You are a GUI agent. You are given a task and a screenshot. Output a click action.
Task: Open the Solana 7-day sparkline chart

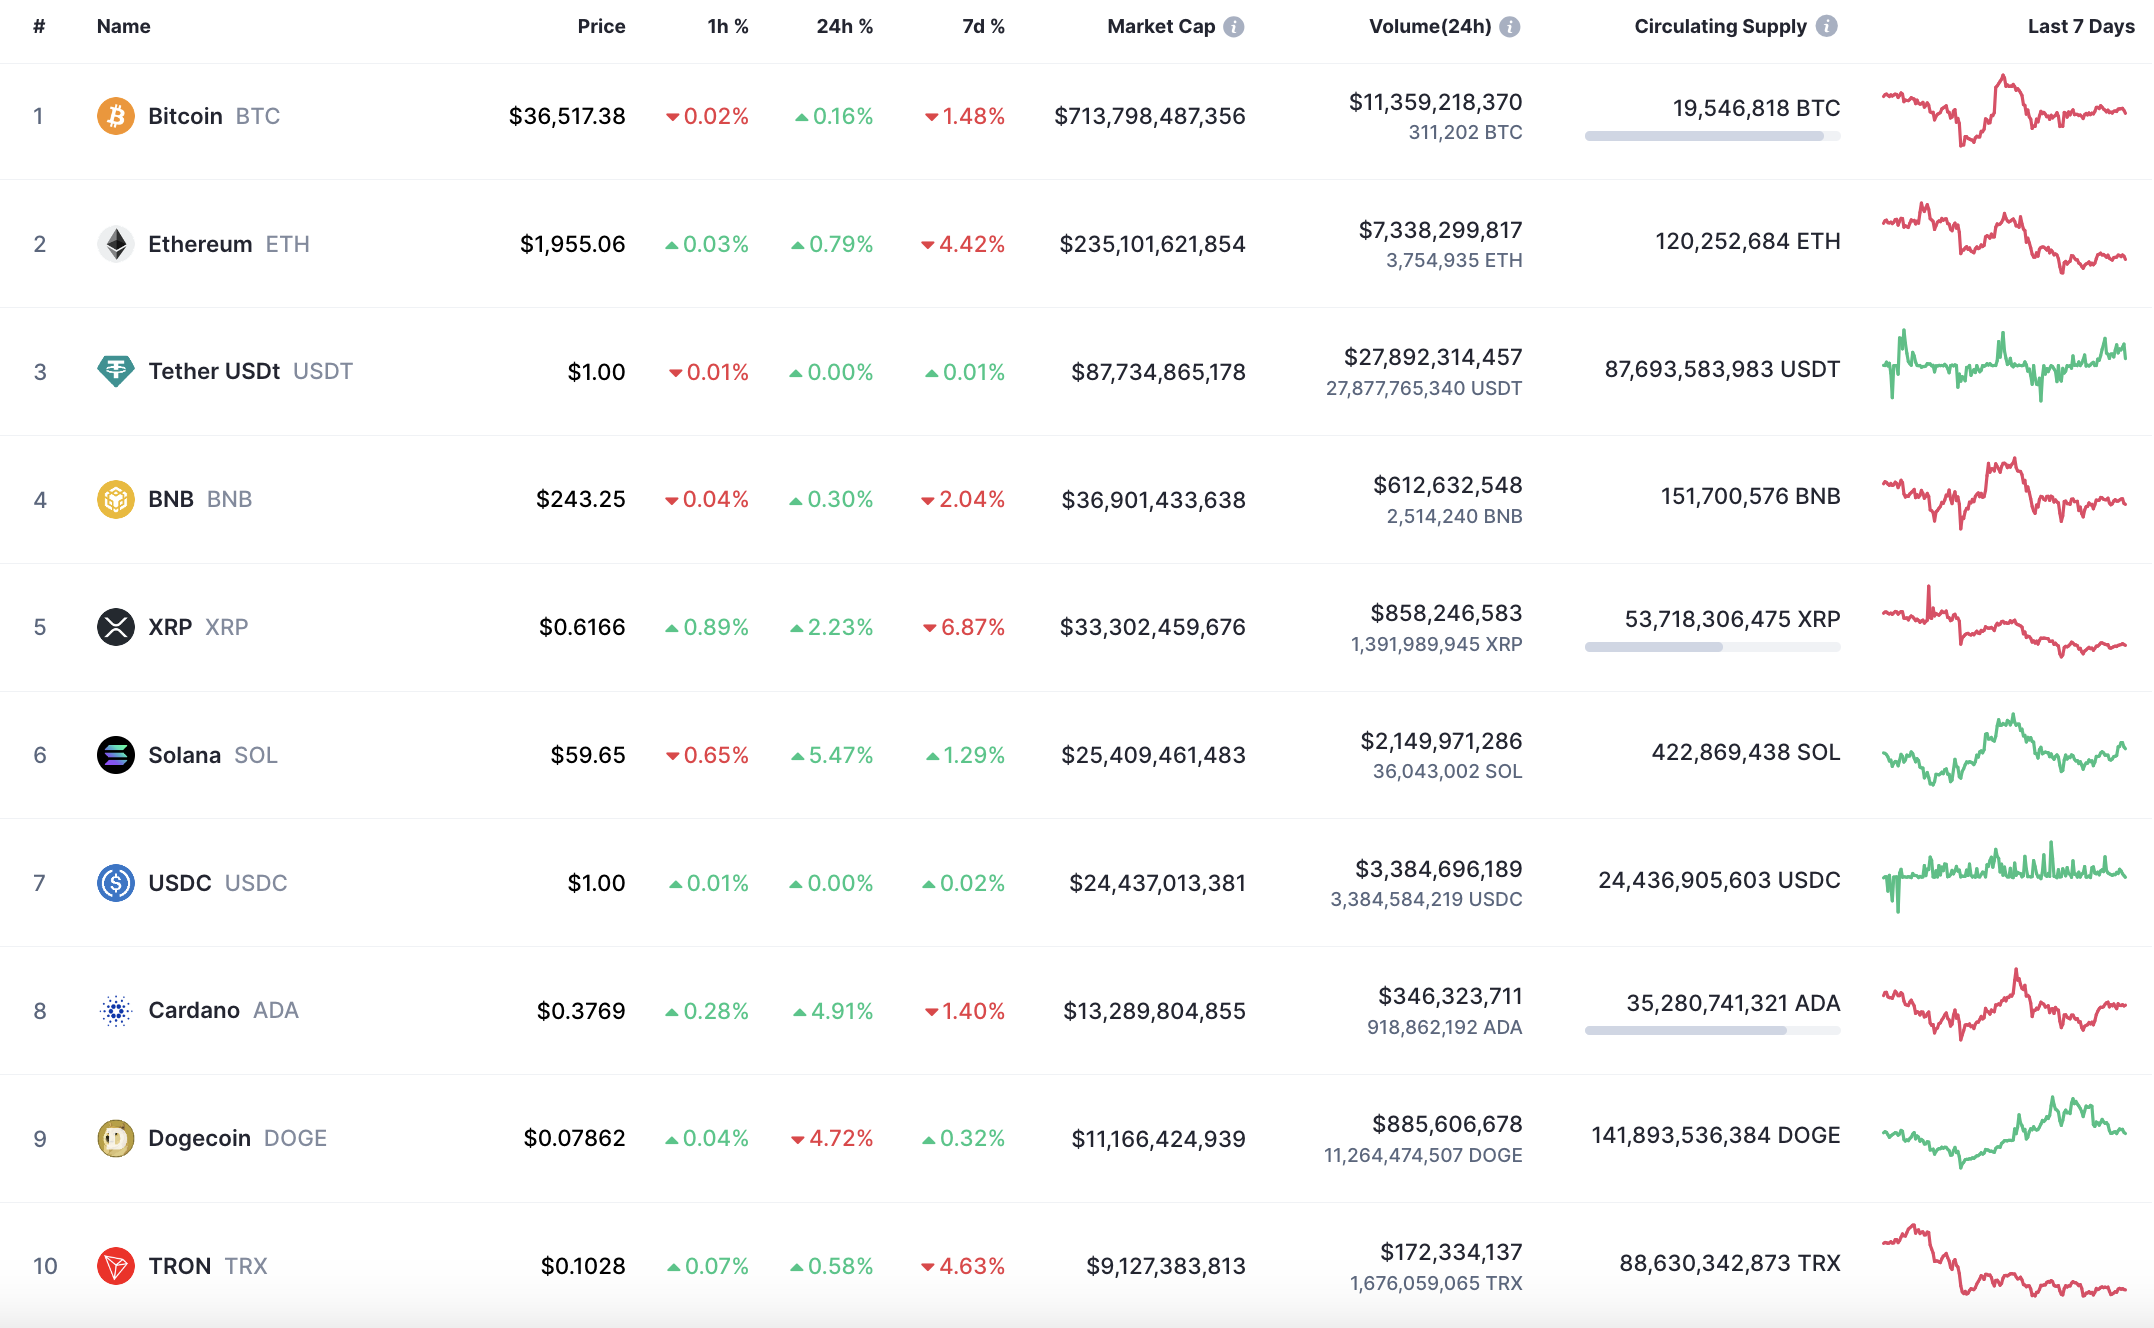tap(2004, 751)
